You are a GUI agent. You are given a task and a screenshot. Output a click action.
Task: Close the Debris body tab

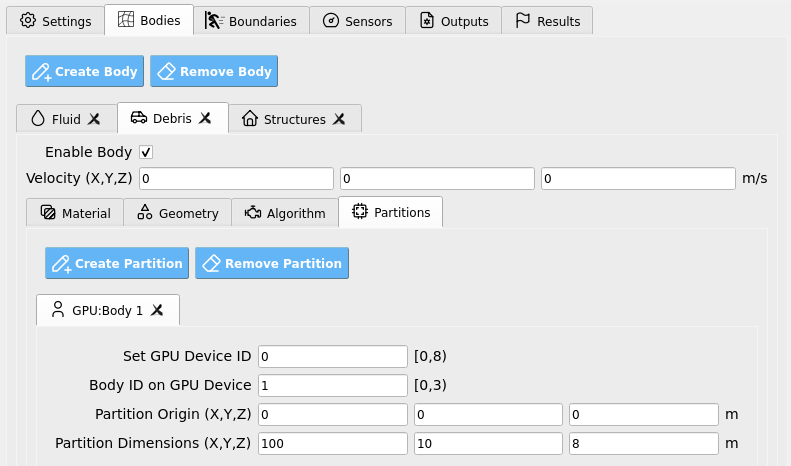tap(205, 118)
